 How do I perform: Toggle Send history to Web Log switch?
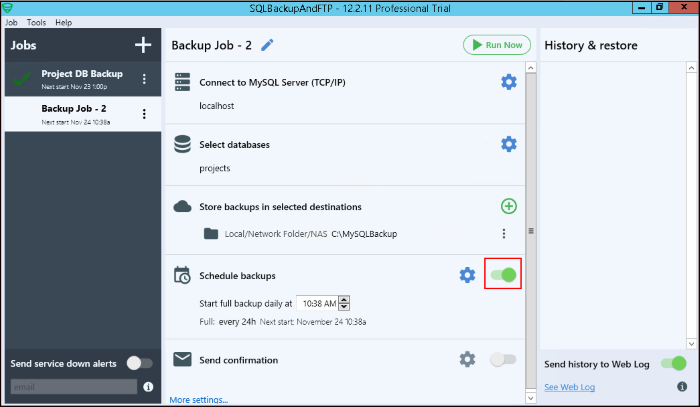(674, 364)
